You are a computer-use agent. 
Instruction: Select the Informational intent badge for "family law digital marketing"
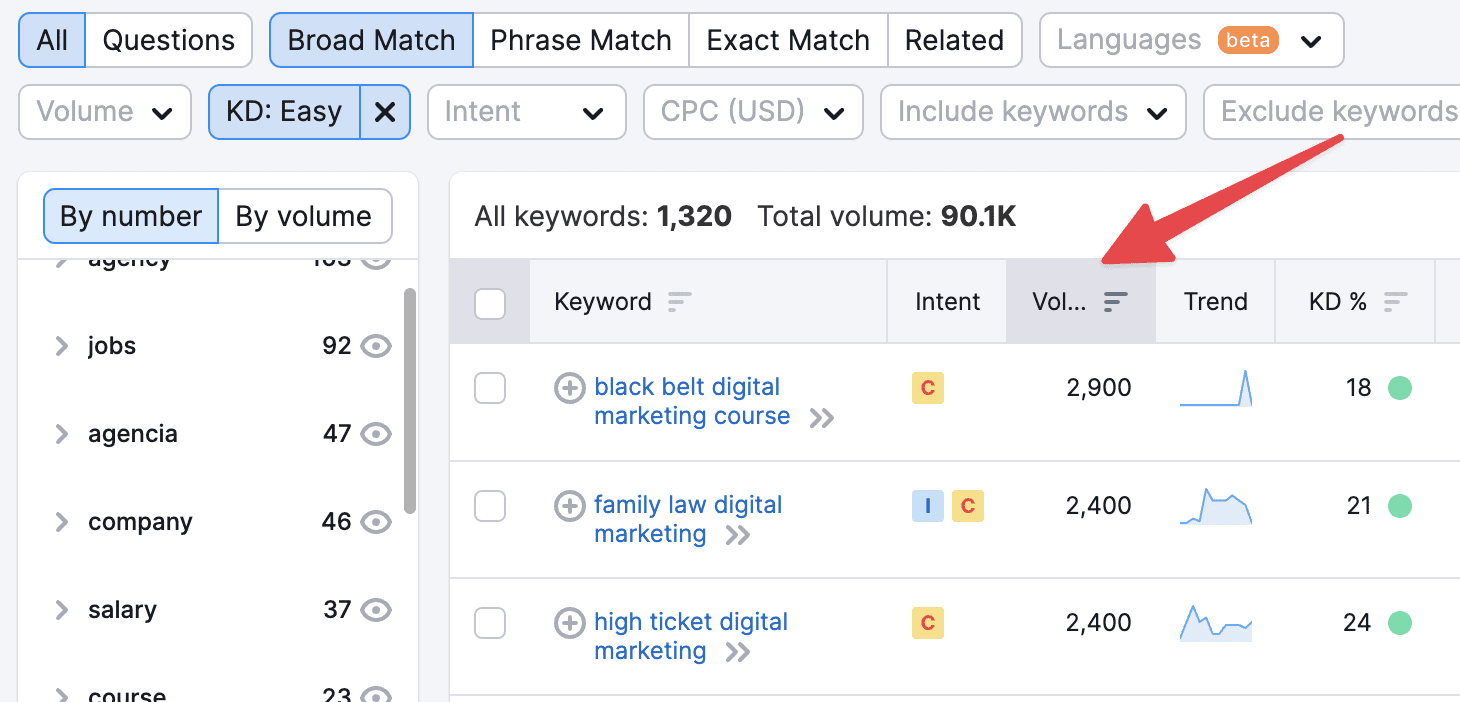coord(927,506)
